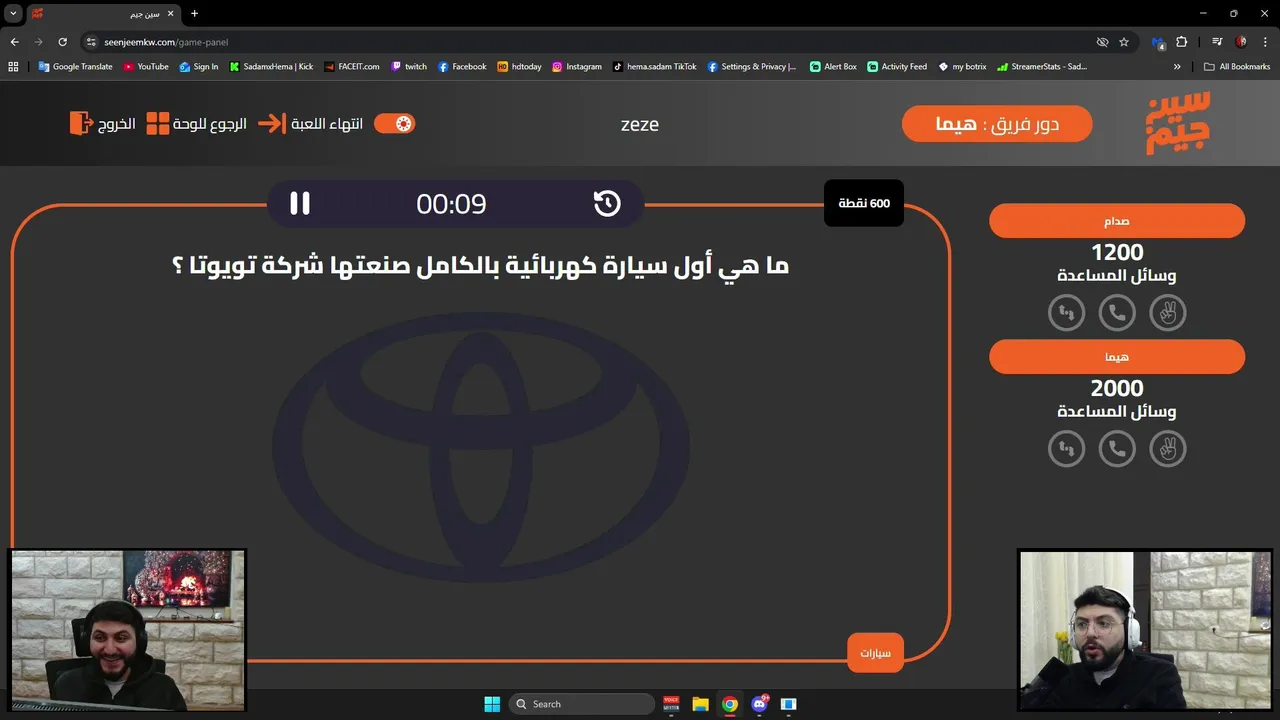
Task: Open the Activity Feed bookmark
Action: [897, 67]
